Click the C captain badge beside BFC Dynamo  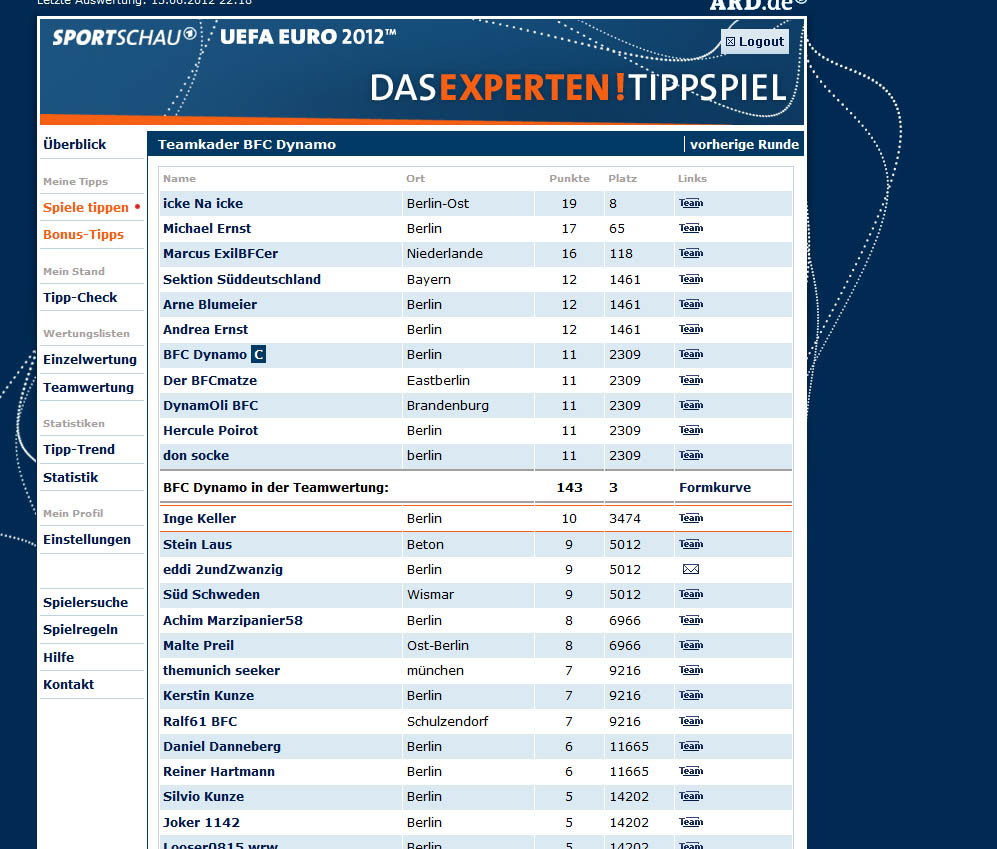click(x=258, y=354)
